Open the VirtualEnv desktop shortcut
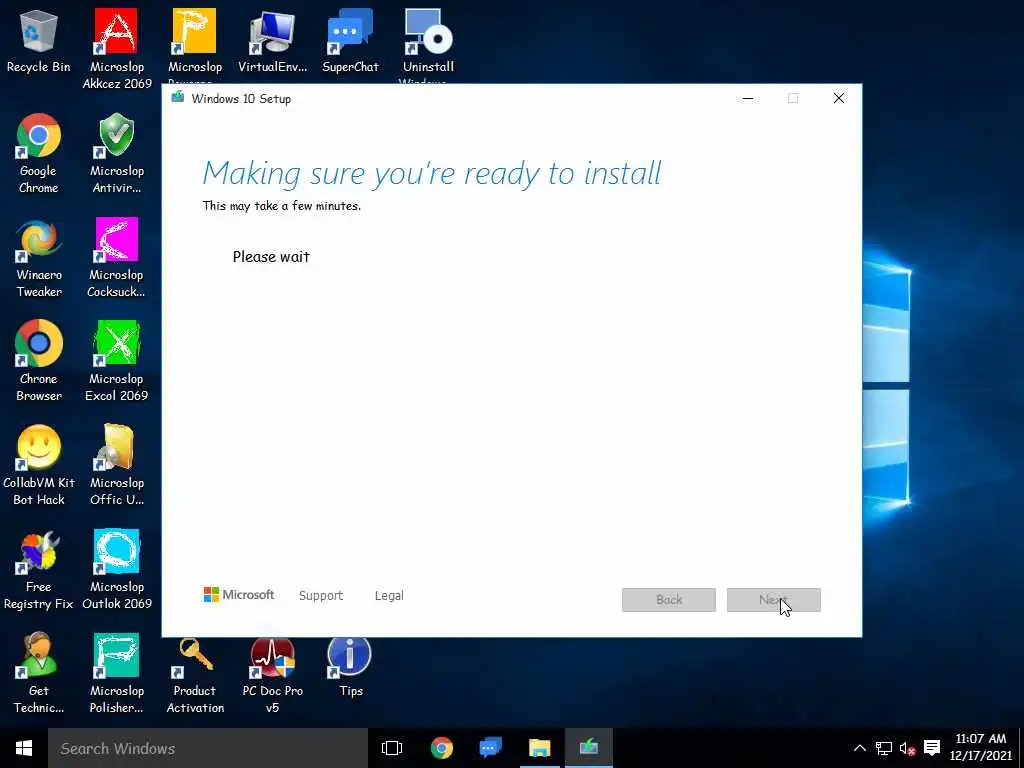Screen dimensions: 1024x768 (272, 40)
